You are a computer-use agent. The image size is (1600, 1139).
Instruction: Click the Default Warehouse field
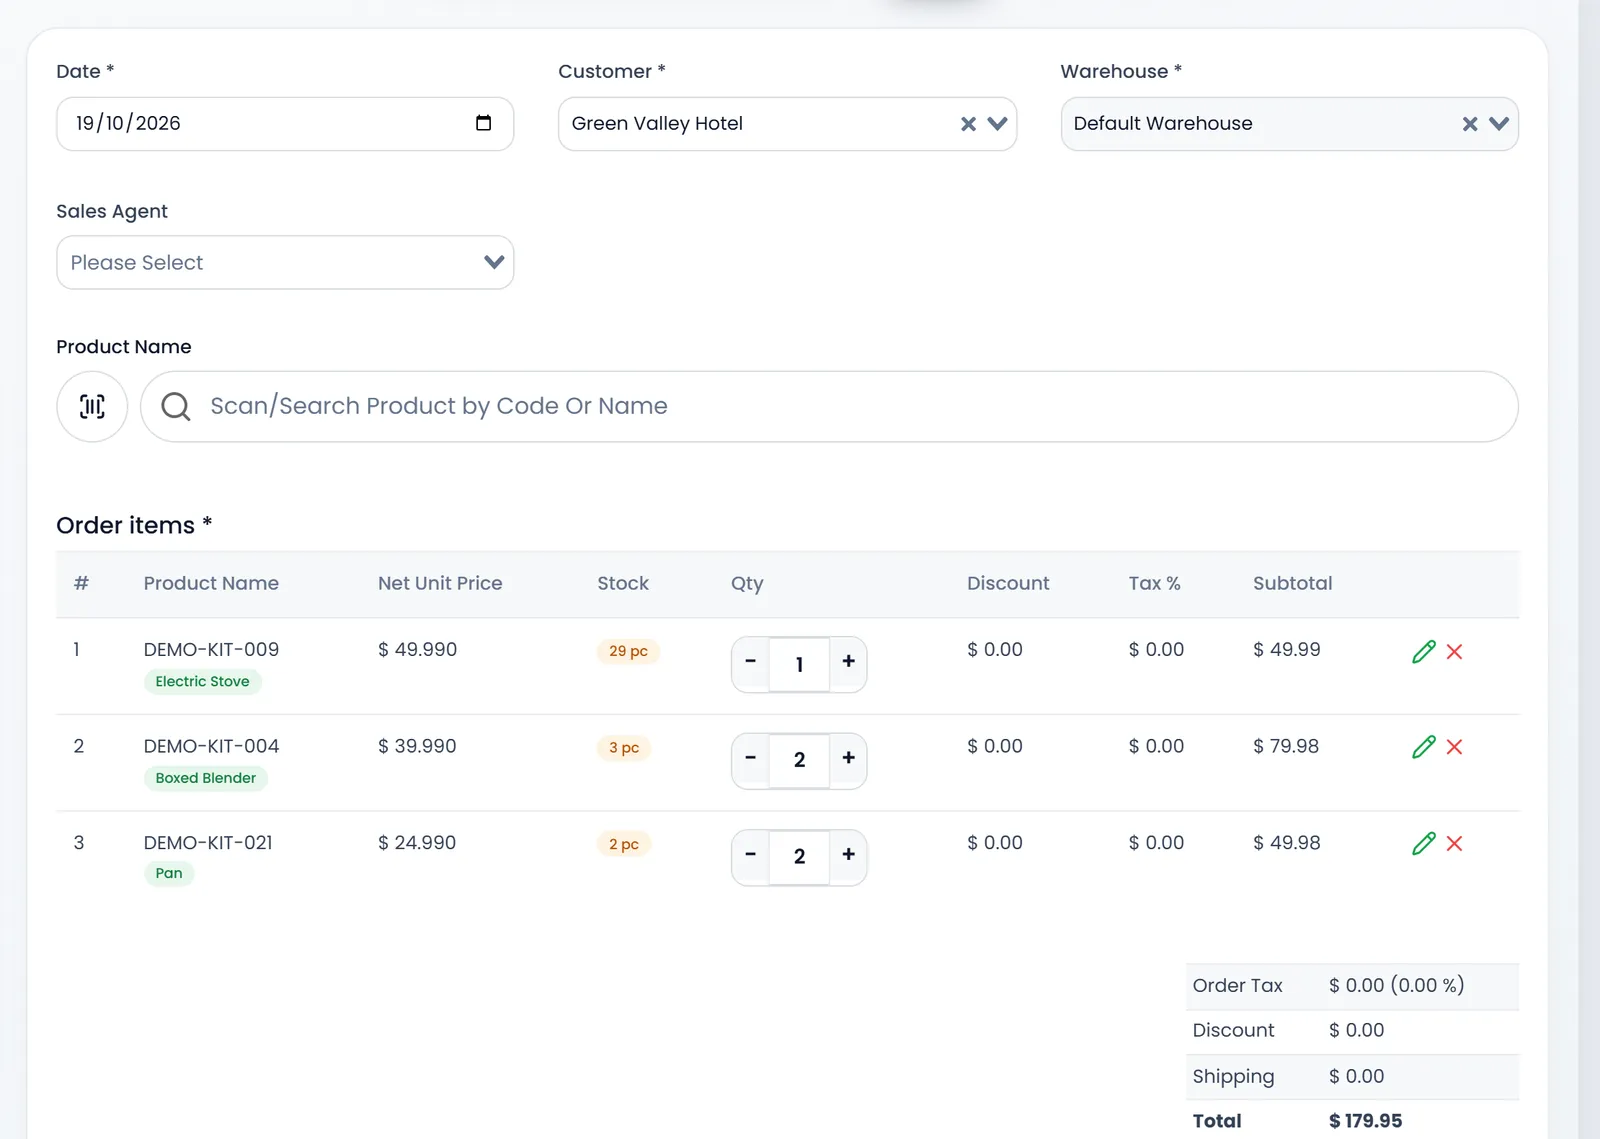(x=1289, y=124)
